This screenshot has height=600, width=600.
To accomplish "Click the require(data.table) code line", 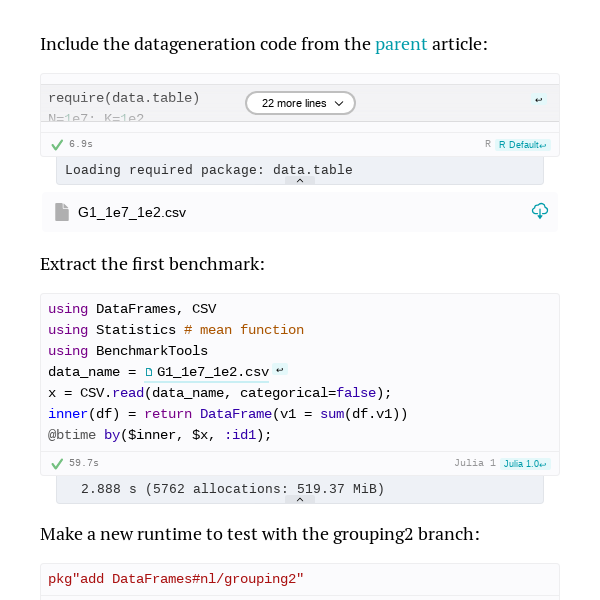I will click(124, 98).
